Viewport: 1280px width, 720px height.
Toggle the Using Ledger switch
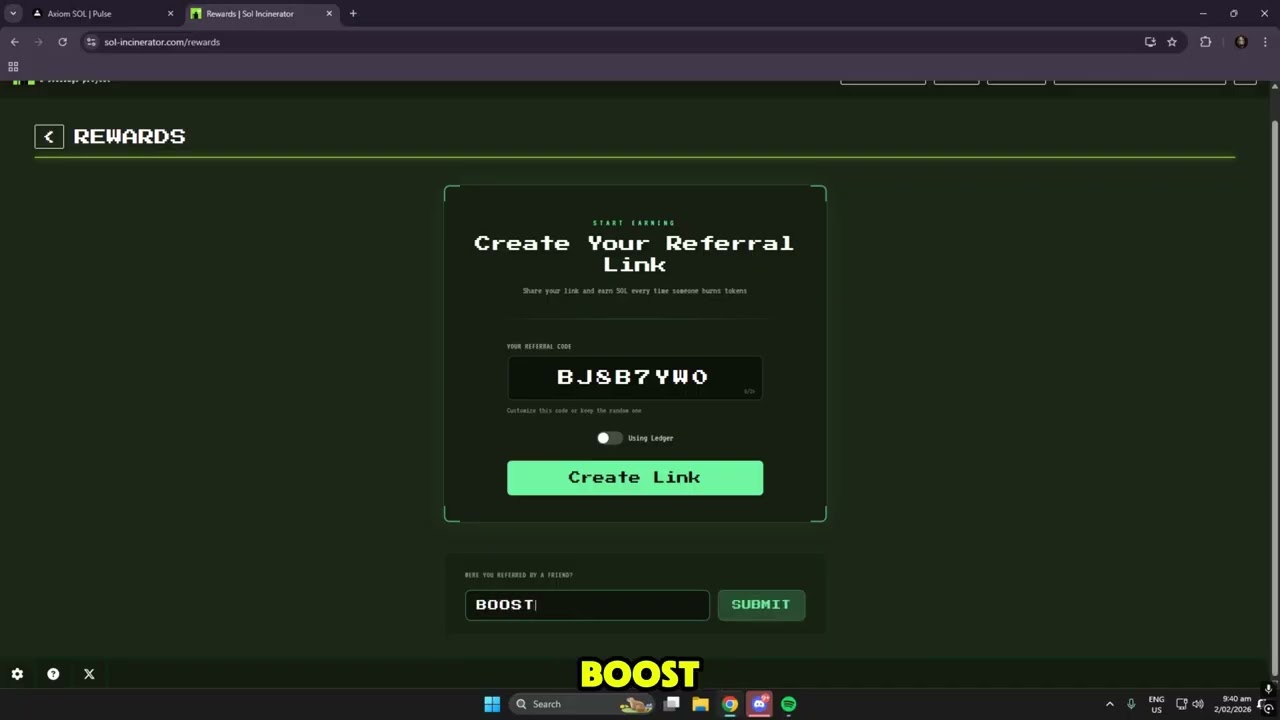pyautogui.click(x=609, y=438)
